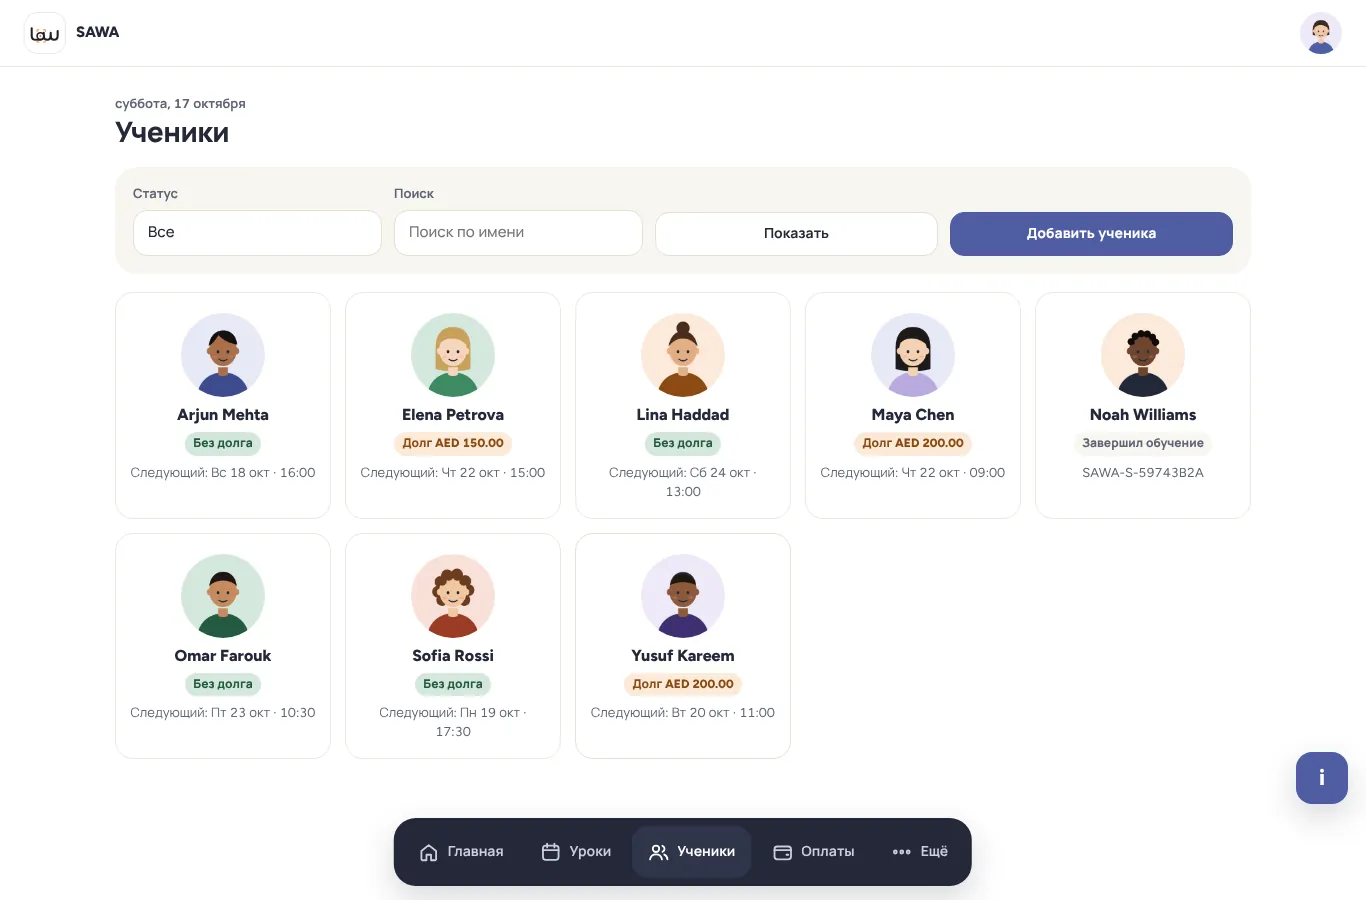Focus the Поиск по имени search field

click(518, 233)
